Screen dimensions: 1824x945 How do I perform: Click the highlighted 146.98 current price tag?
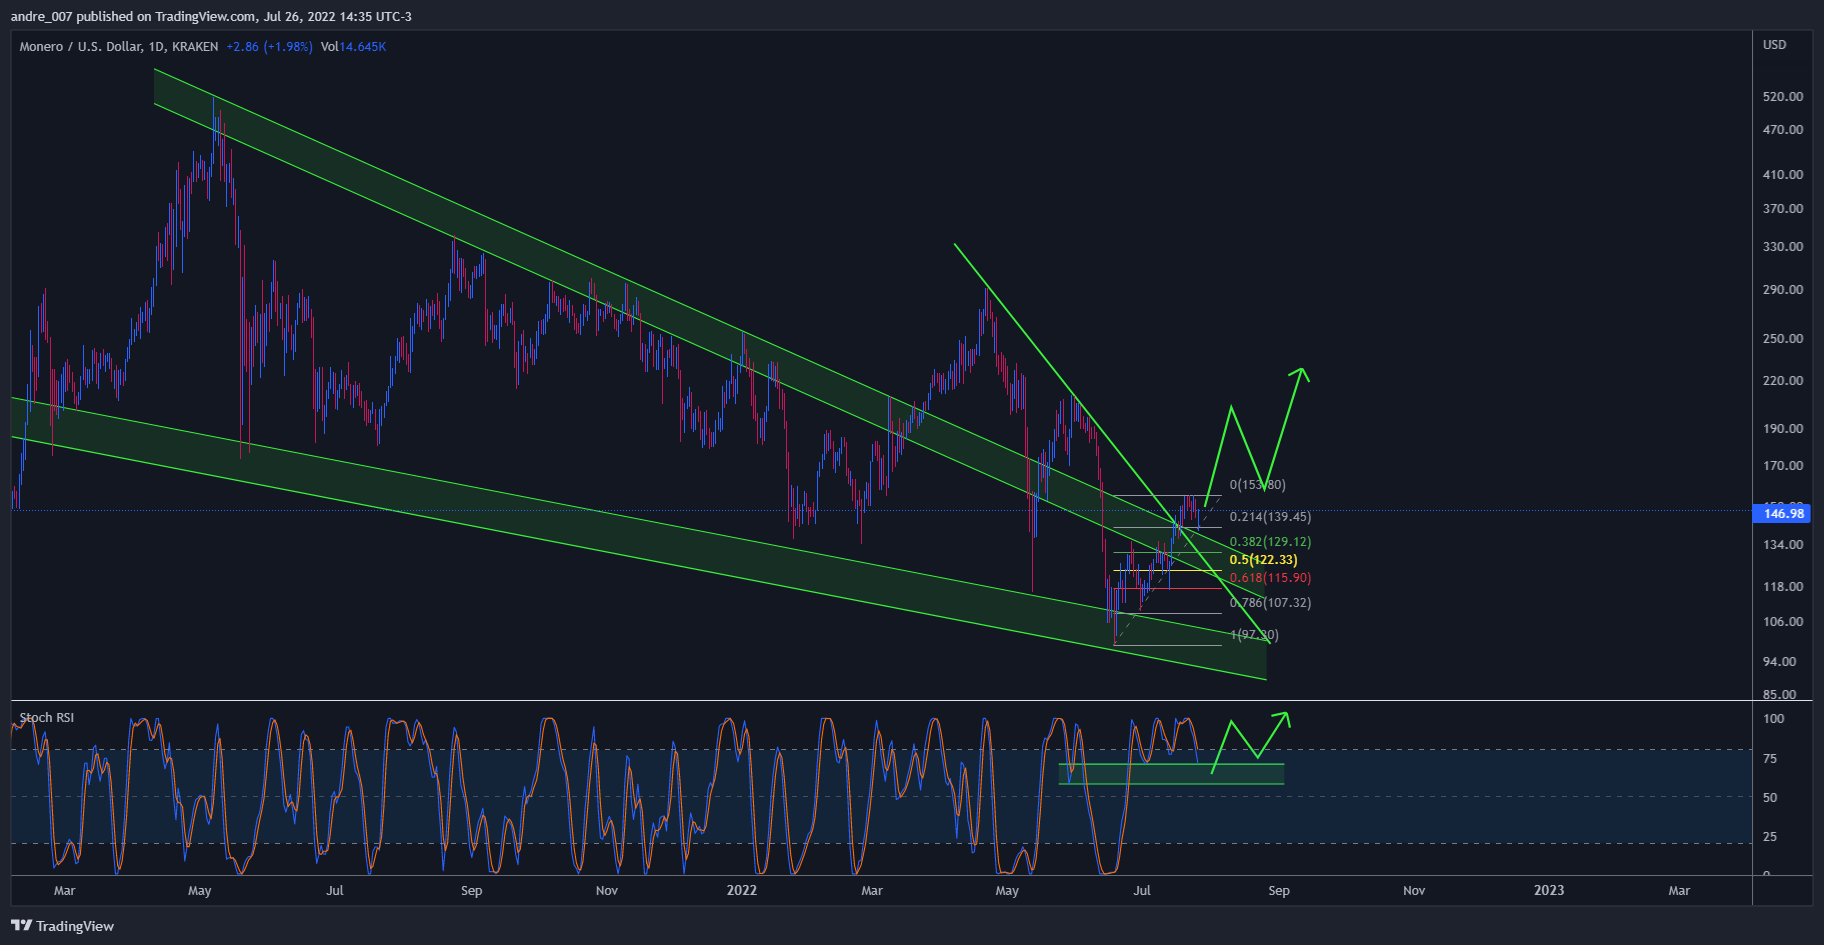point(1783,513)
